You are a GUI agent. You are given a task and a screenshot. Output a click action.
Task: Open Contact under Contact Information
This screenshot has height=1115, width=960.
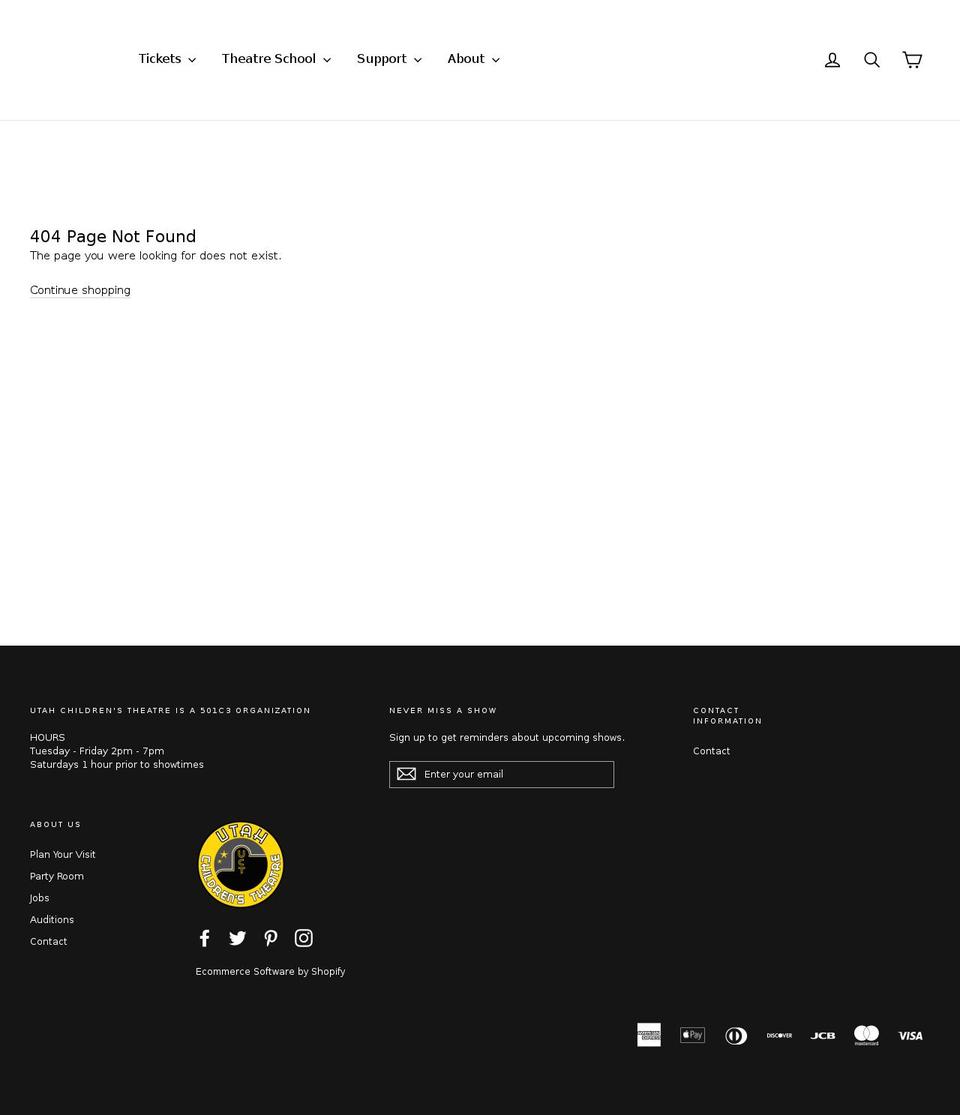click(x=711, y=751)
